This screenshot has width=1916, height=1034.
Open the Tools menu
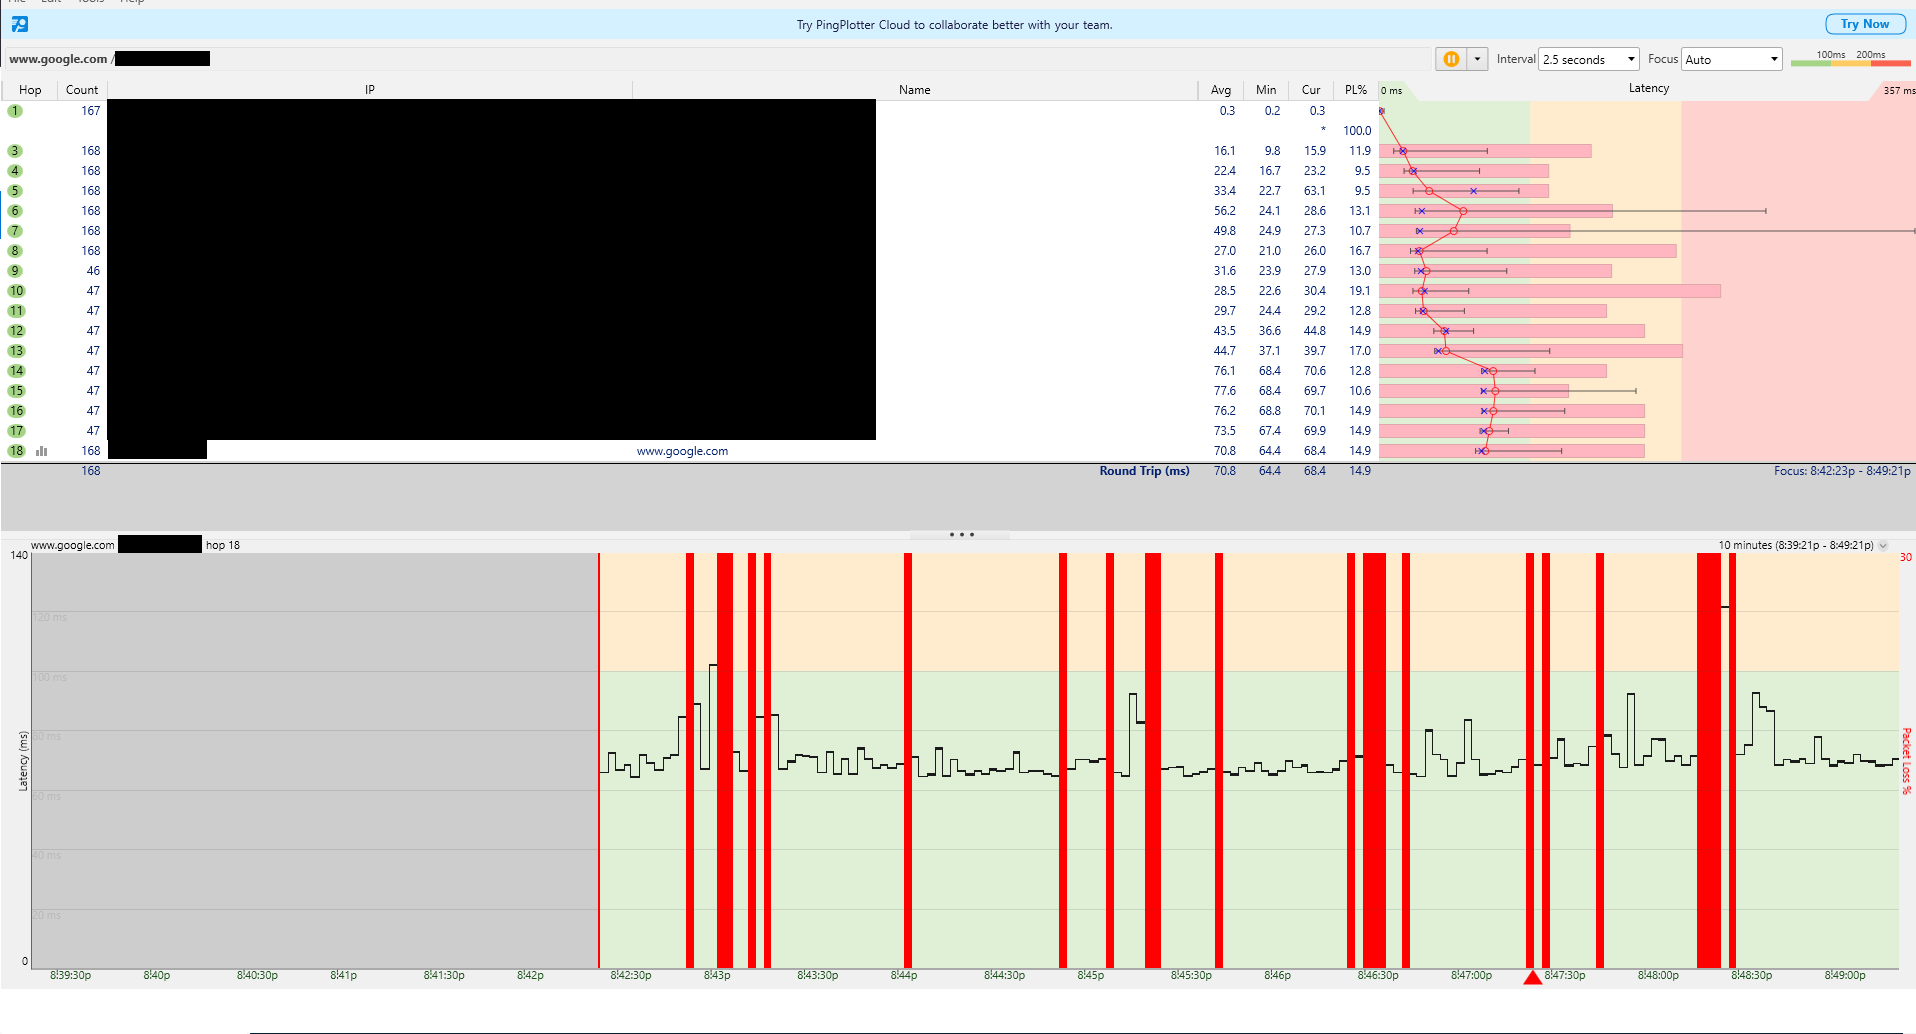pos(90,3)
